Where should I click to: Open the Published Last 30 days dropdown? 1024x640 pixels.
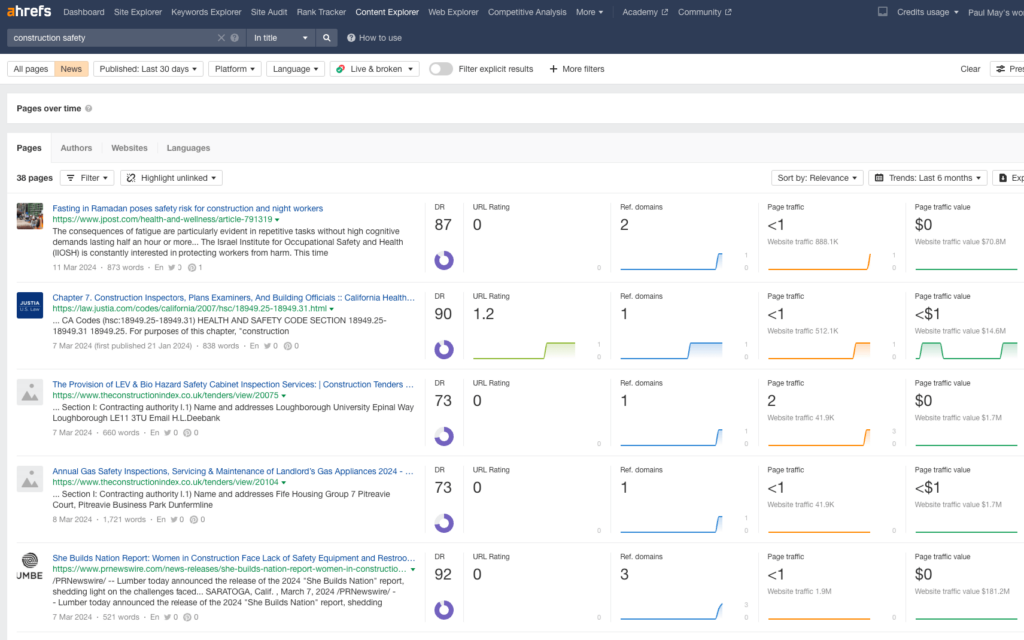pos(148,68)
